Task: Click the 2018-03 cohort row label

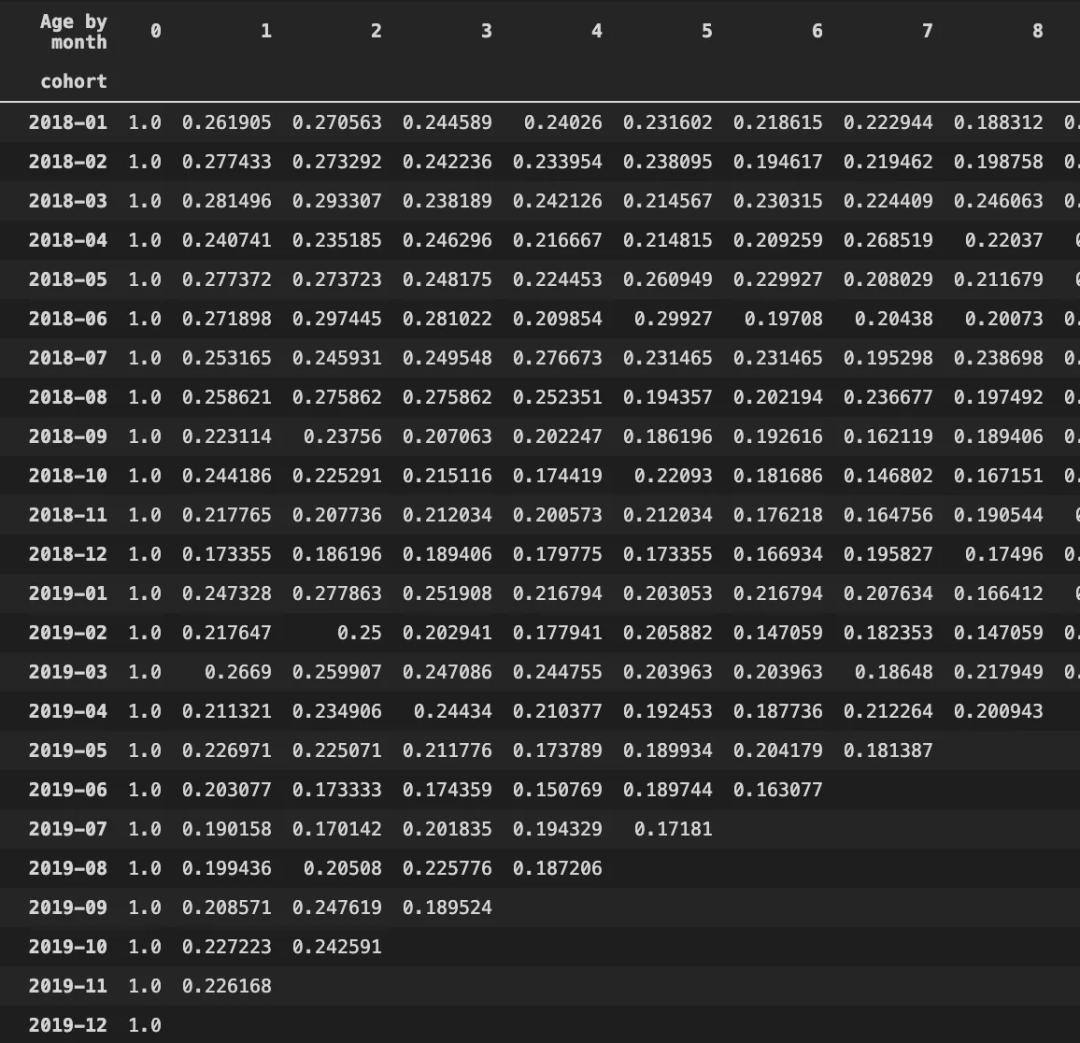Action: (x=68, y=201)
